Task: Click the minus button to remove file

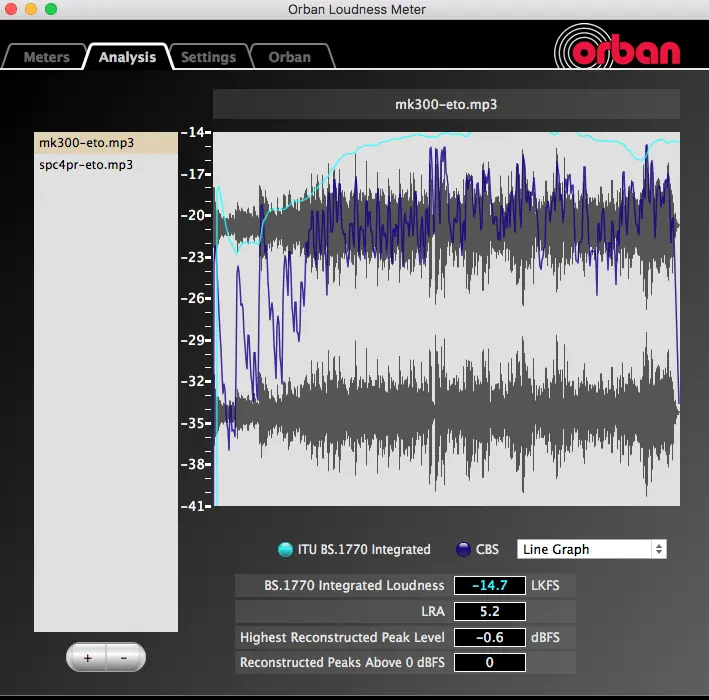Action: pos(123,658)
